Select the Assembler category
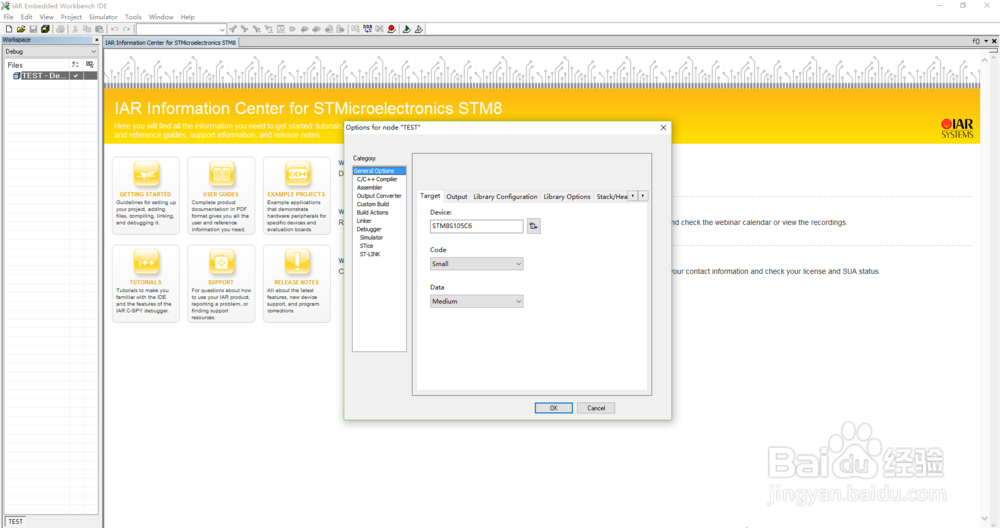1000x528 pixels. coord(369,187)
